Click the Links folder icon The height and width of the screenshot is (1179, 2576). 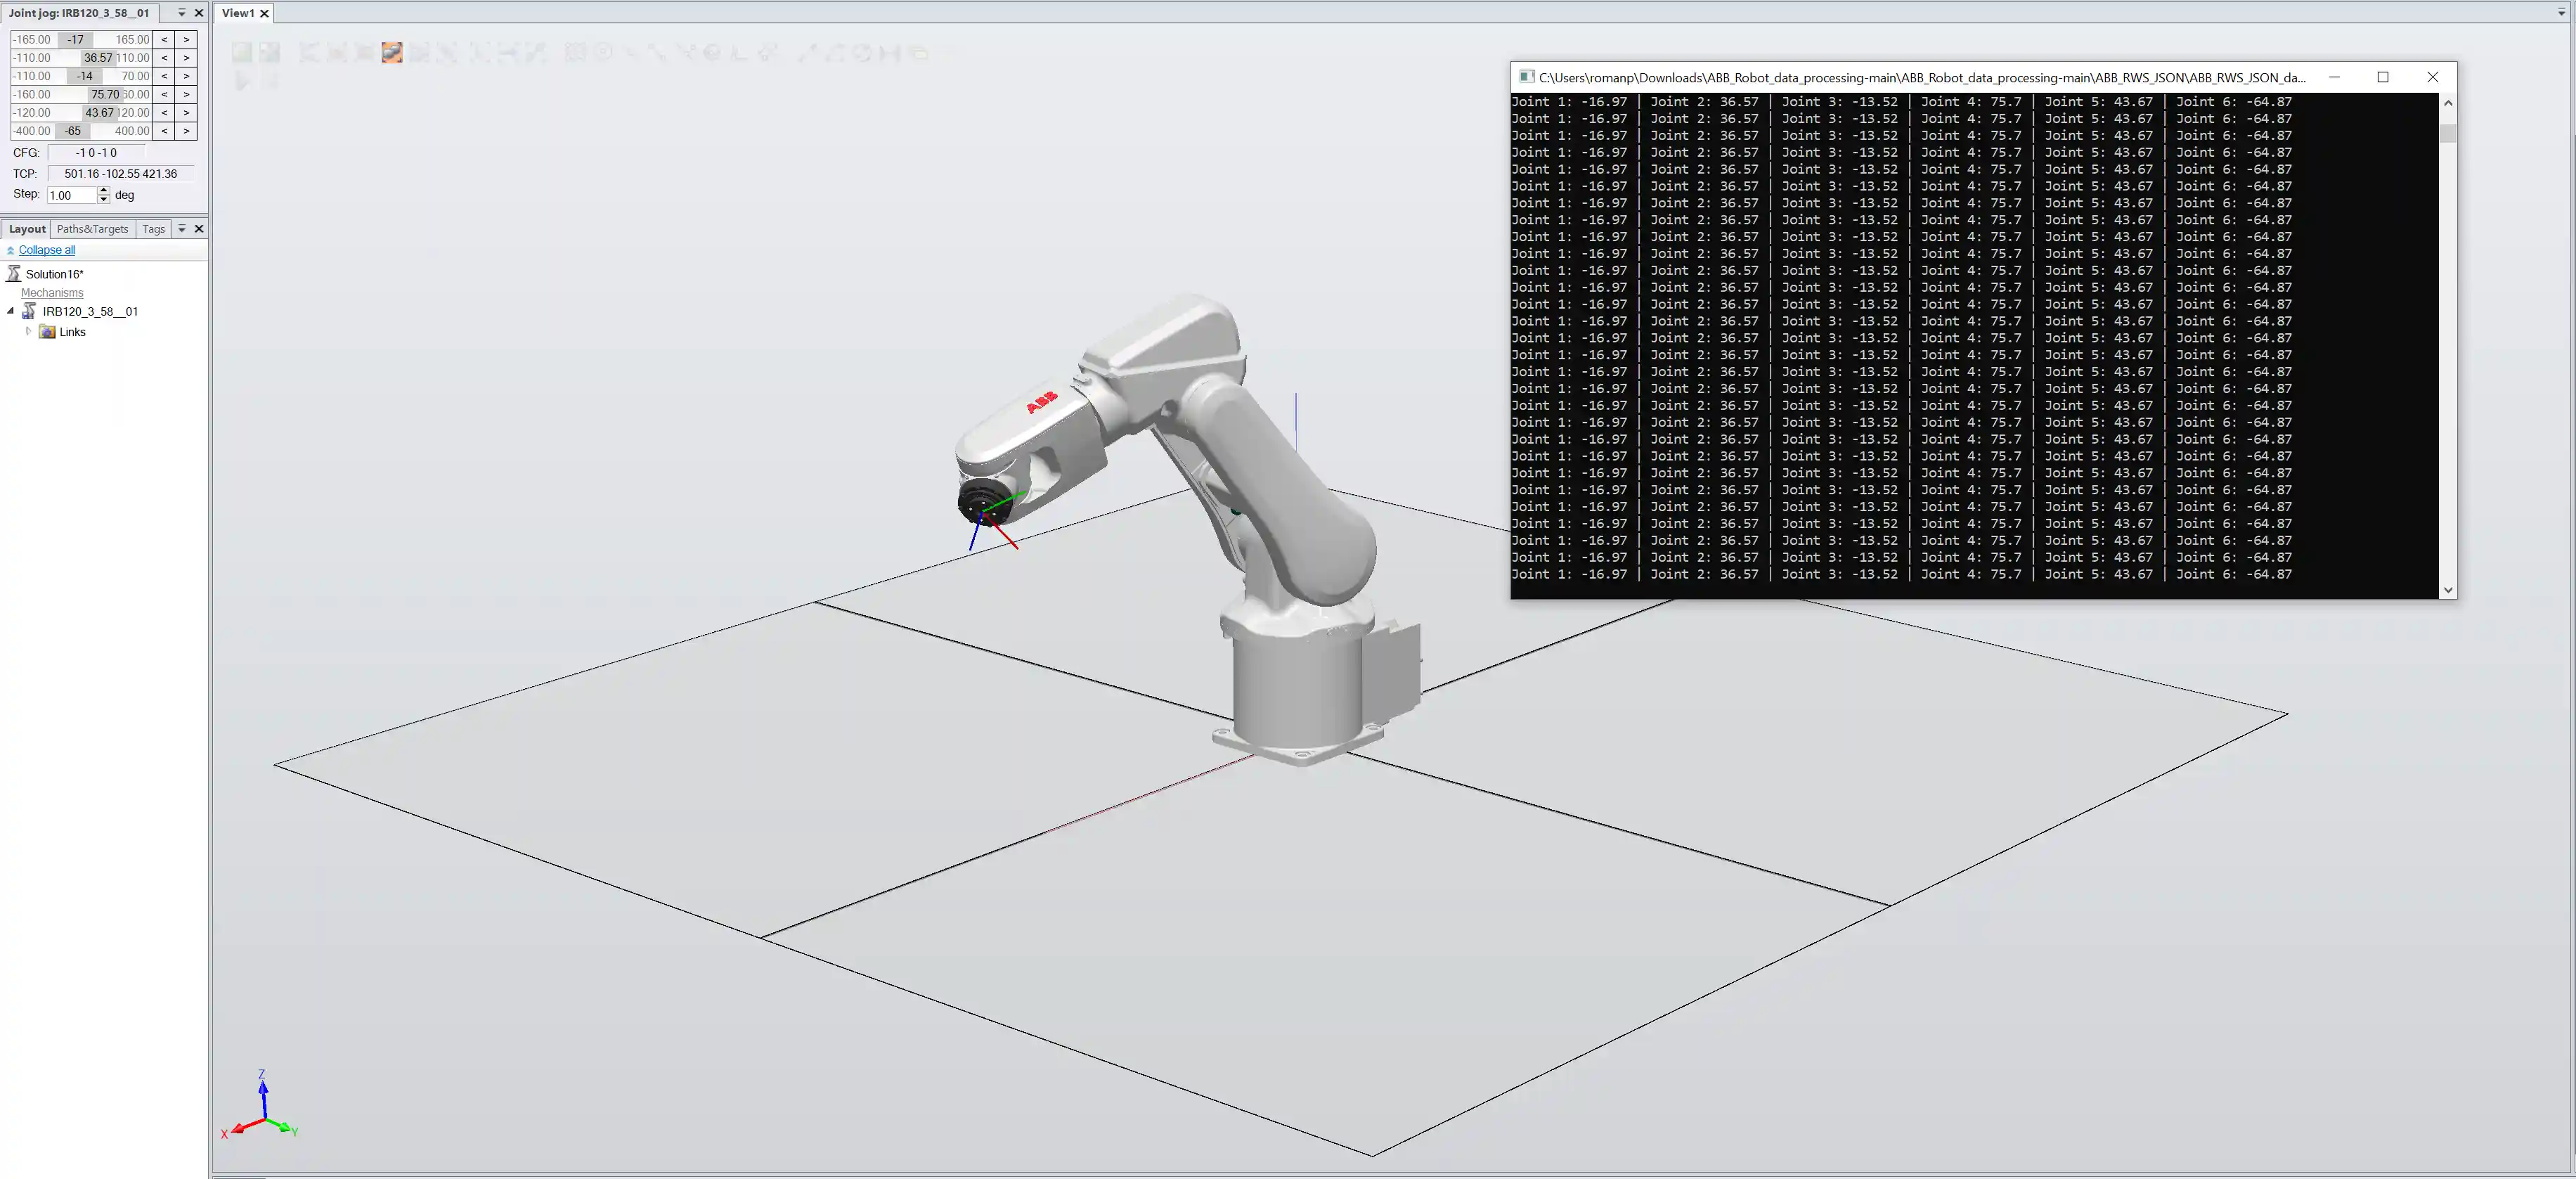pos(47,332)
